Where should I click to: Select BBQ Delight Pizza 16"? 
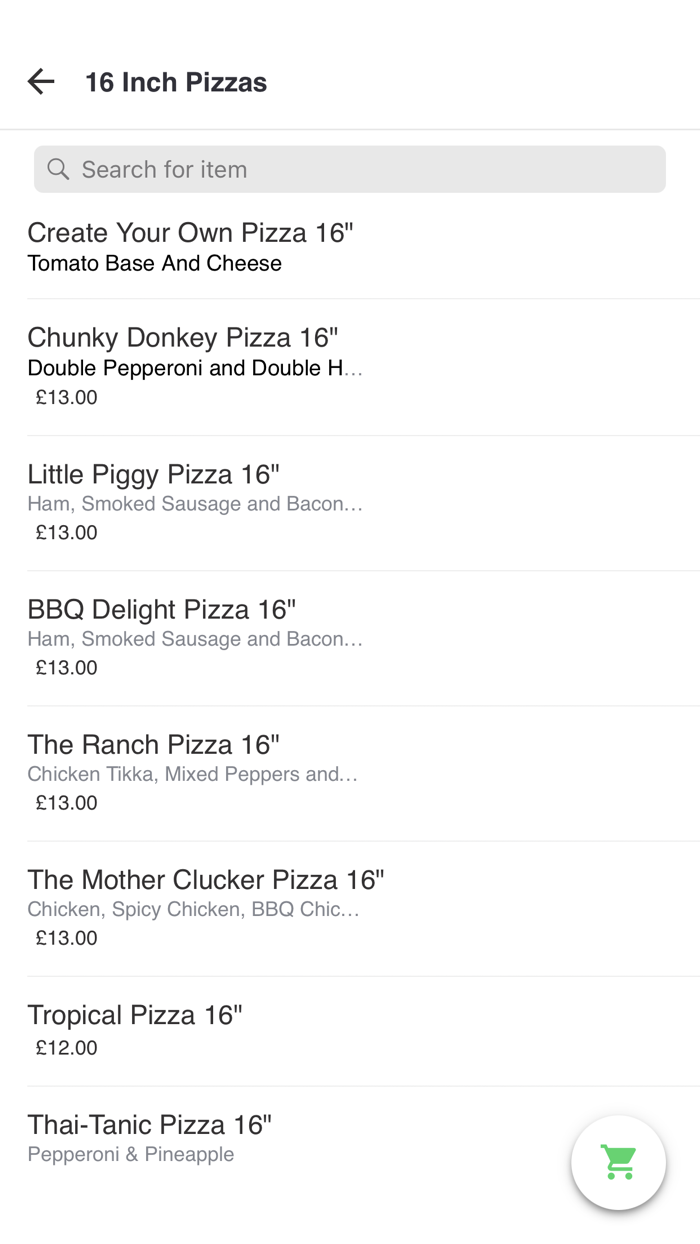click(x=161, y=610)
